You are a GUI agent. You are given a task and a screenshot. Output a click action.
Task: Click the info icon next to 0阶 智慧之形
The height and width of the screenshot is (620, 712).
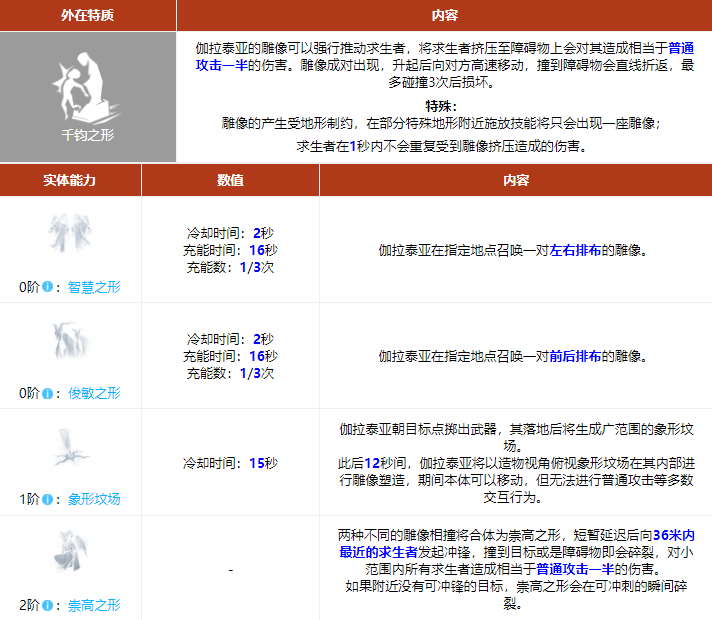point(47,287)
